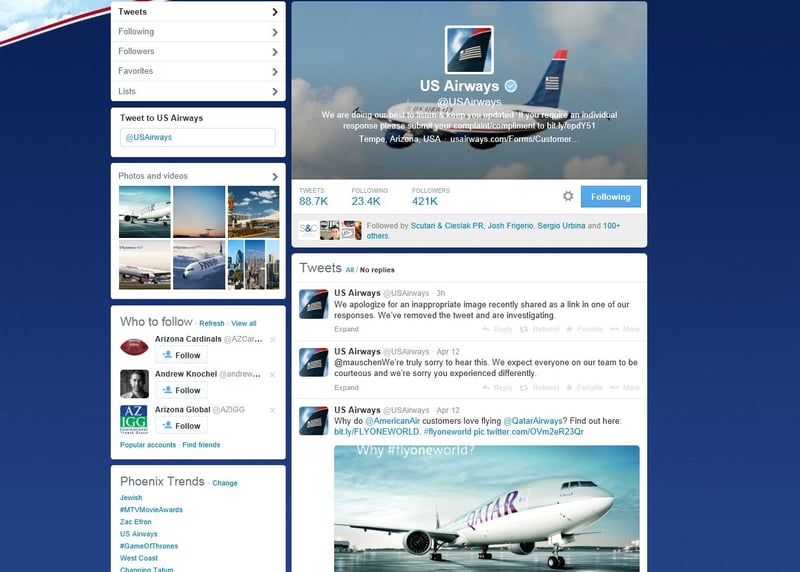Expand the apology tweet from 3h ago
800x572 pixels.
pyautogui.click(x=346, y=329)
